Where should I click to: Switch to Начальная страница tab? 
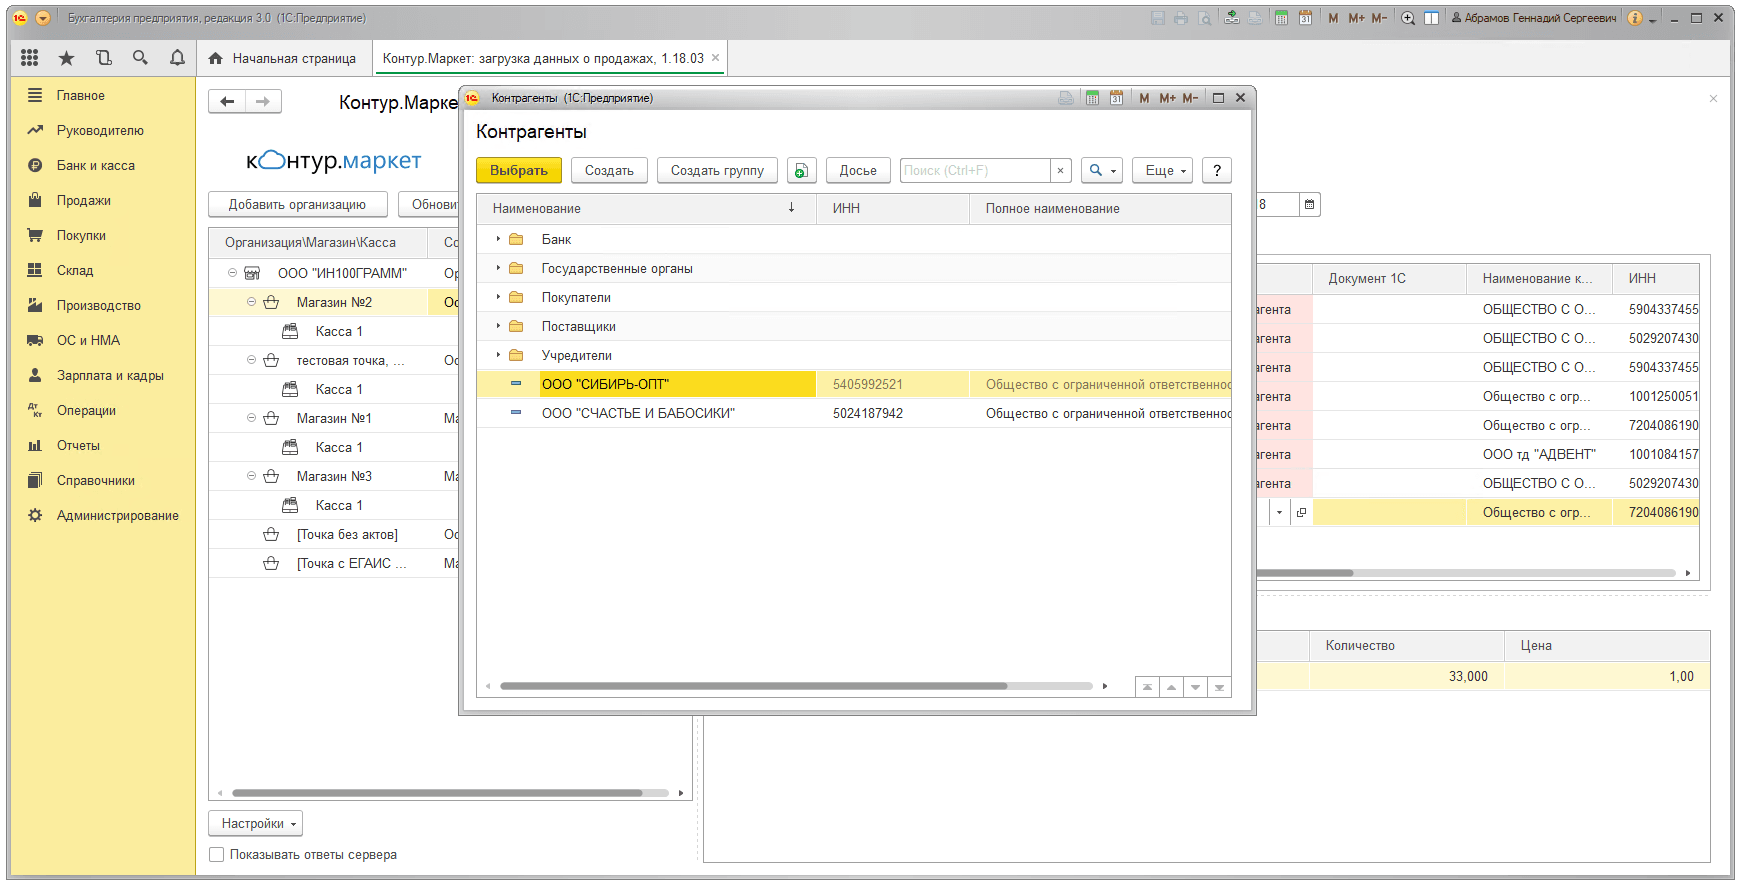283,58
